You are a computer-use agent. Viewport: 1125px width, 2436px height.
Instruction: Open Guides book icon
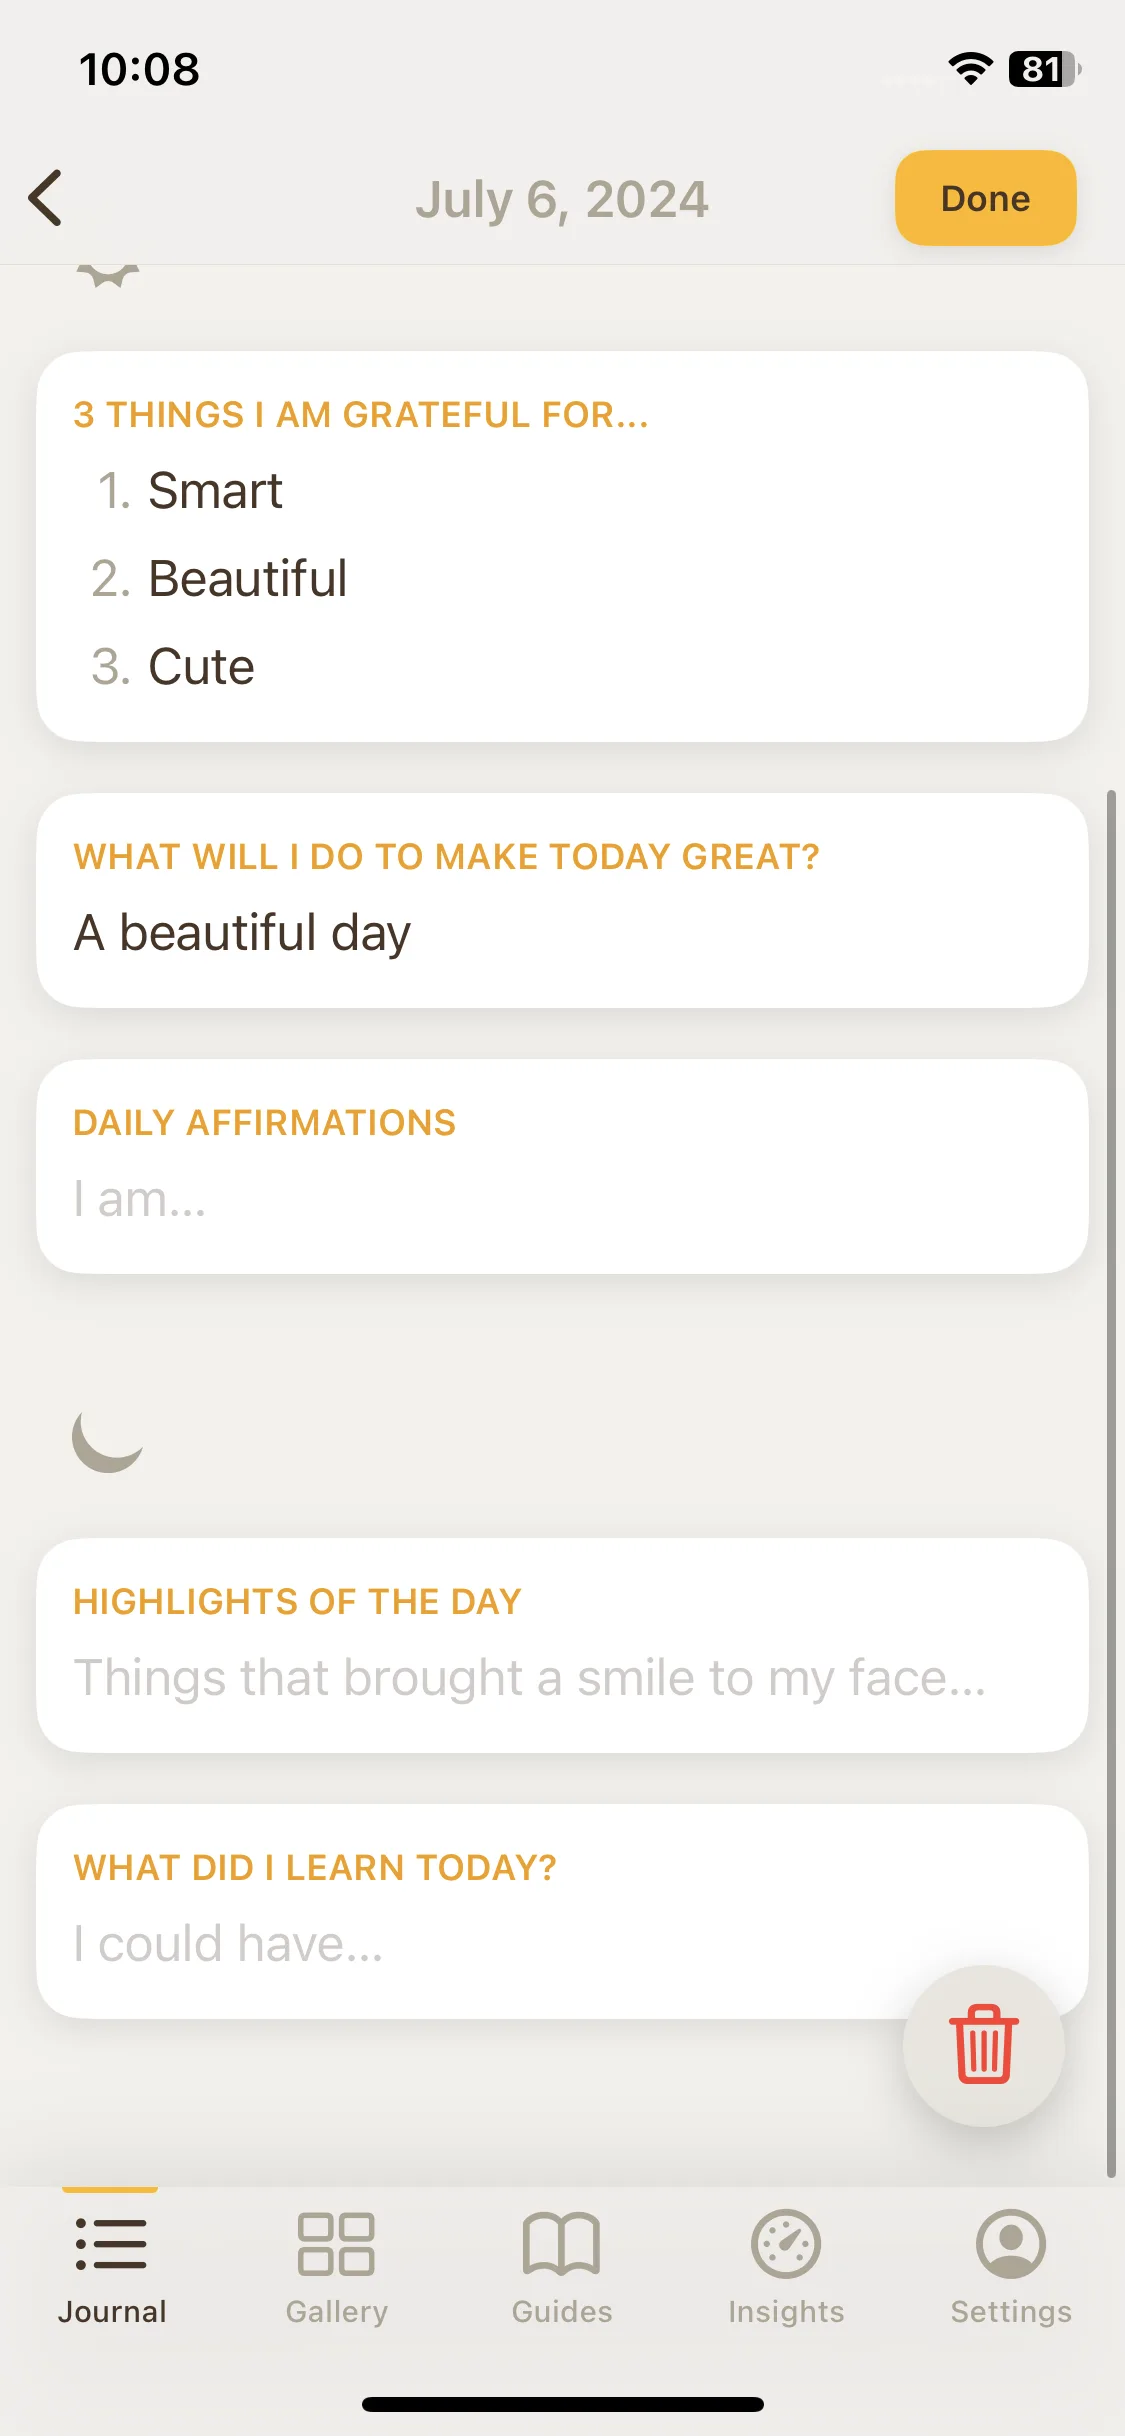562,2243
